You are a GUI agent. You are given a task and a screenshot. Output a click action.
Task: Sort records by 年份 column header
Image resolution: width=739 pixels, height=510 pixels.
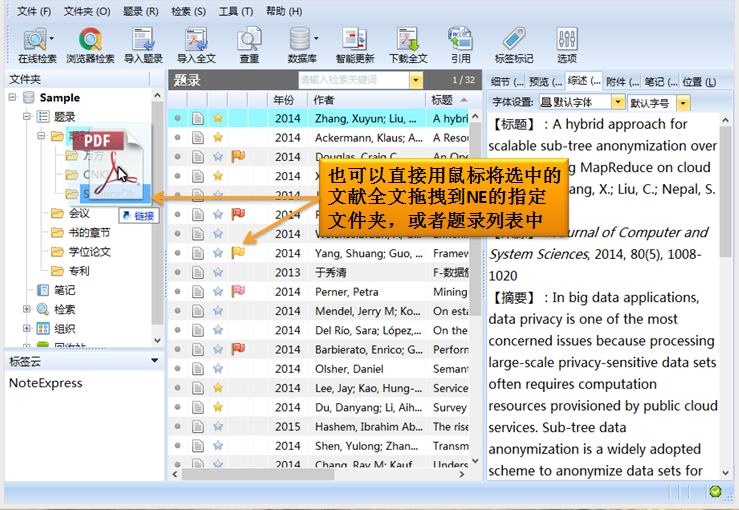[288, 100]
